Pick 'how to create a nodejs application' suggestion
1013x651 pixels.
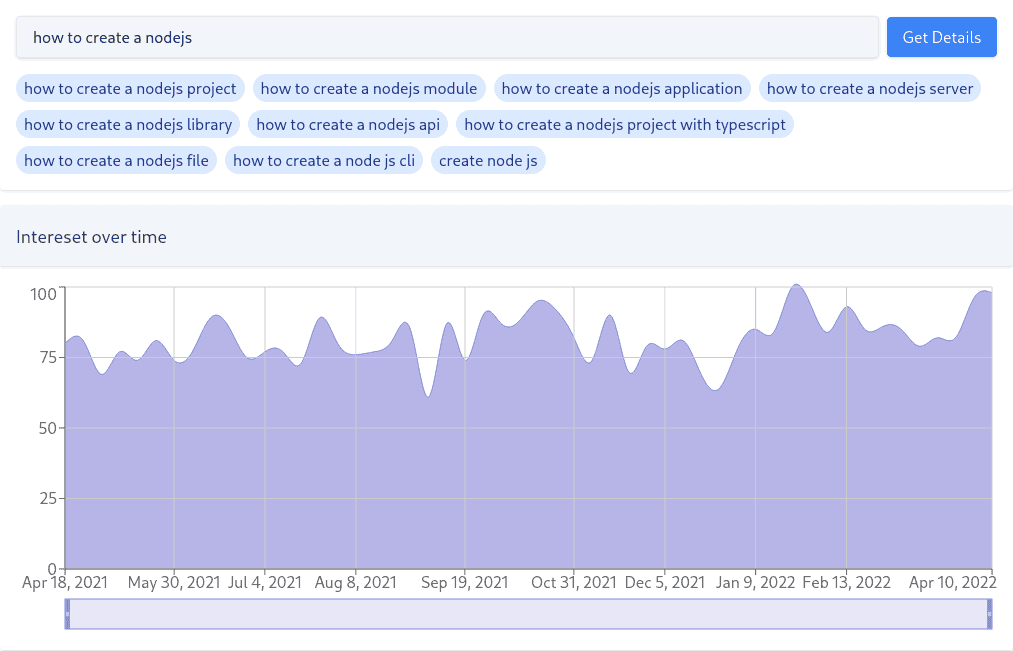pos(622,88)
